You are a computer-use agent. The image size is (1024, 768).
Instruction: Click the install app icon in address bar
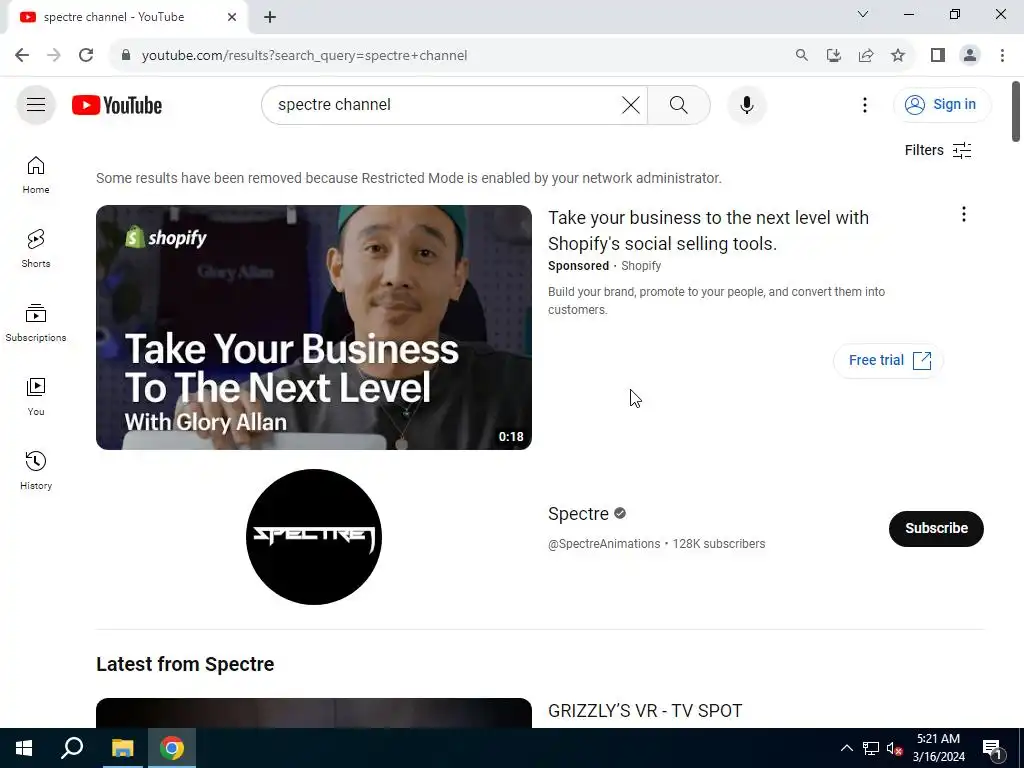point(833,56)
